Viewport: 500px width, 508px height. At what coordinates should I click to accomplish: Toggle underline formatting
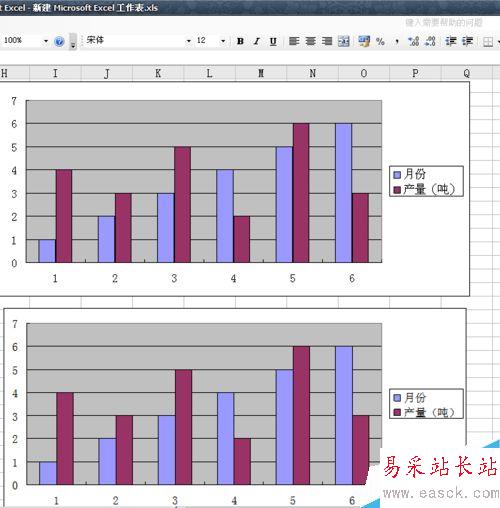pos(273,41)
